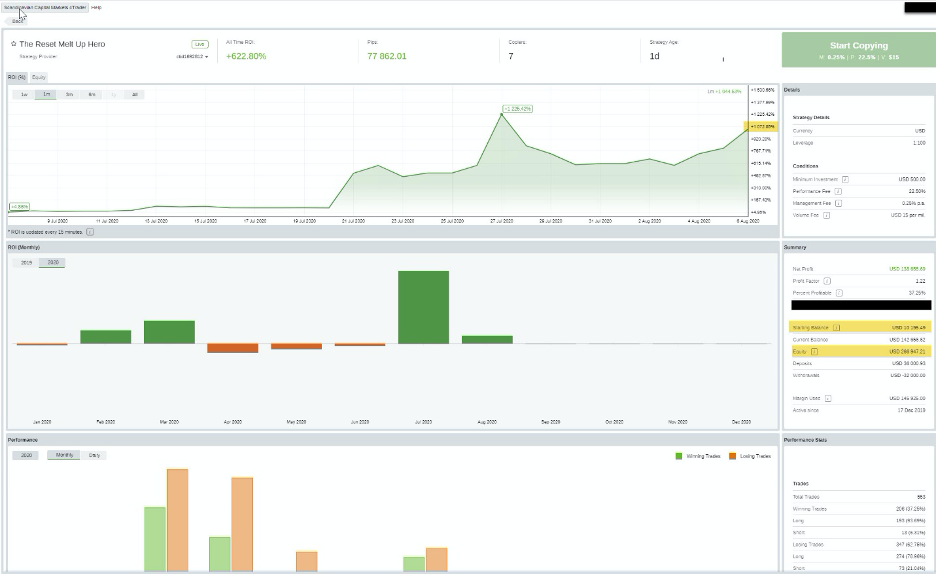Click info icon next to Management Fee
936x574 pixels.
tap(838, 203)
